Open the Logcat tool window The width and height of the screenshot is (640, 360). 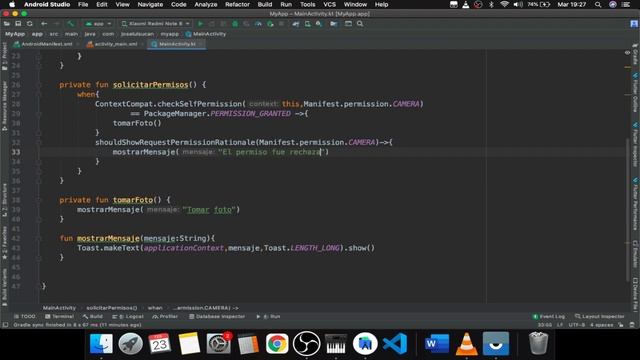click(x=128, y=316)
